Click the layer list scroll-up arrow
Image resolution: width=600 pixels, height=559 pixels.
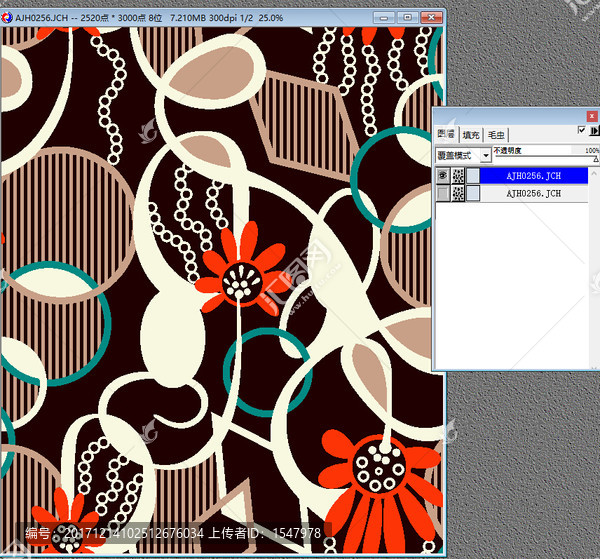coord(594,173)
